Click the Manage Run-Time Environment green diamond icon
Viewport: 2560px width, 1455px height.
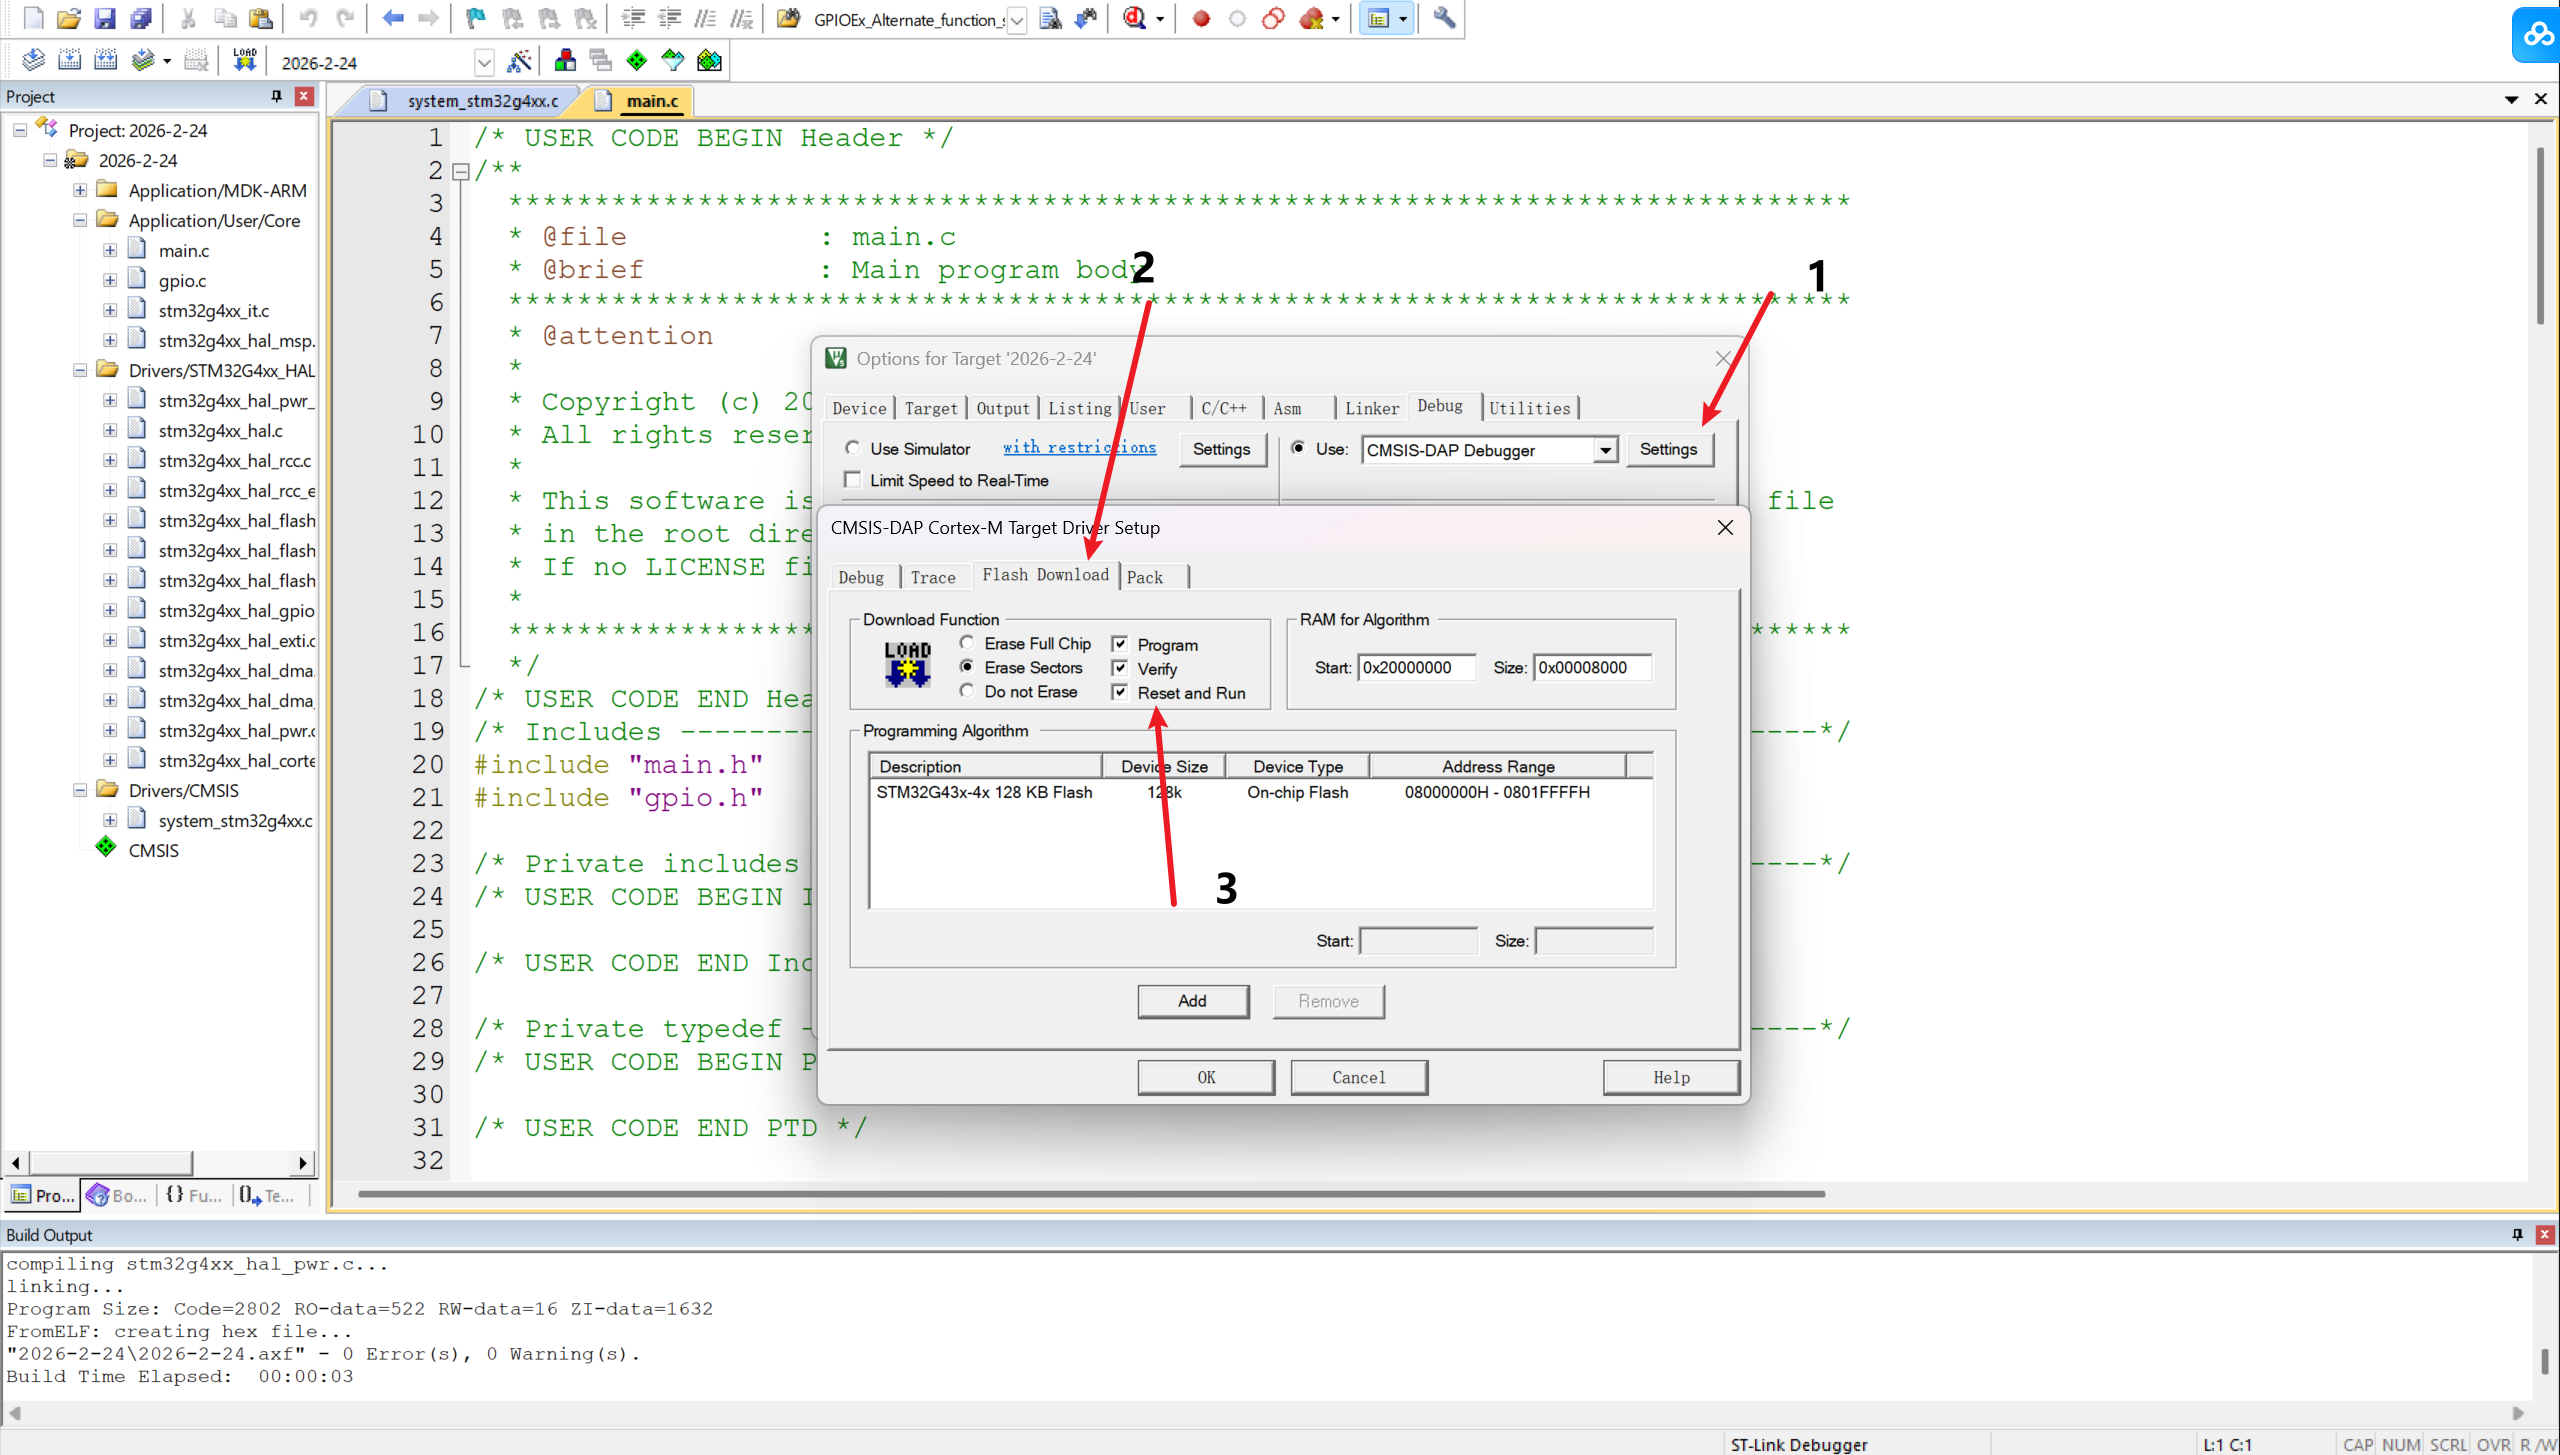click(637, 61)
